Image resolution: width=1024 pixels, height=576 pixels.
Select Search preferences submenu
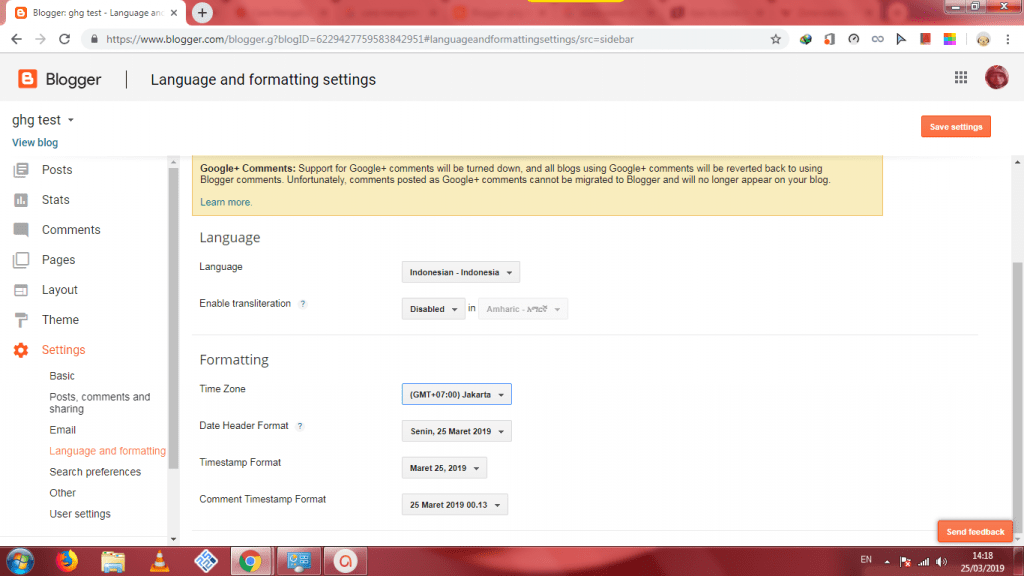point(95,472)
